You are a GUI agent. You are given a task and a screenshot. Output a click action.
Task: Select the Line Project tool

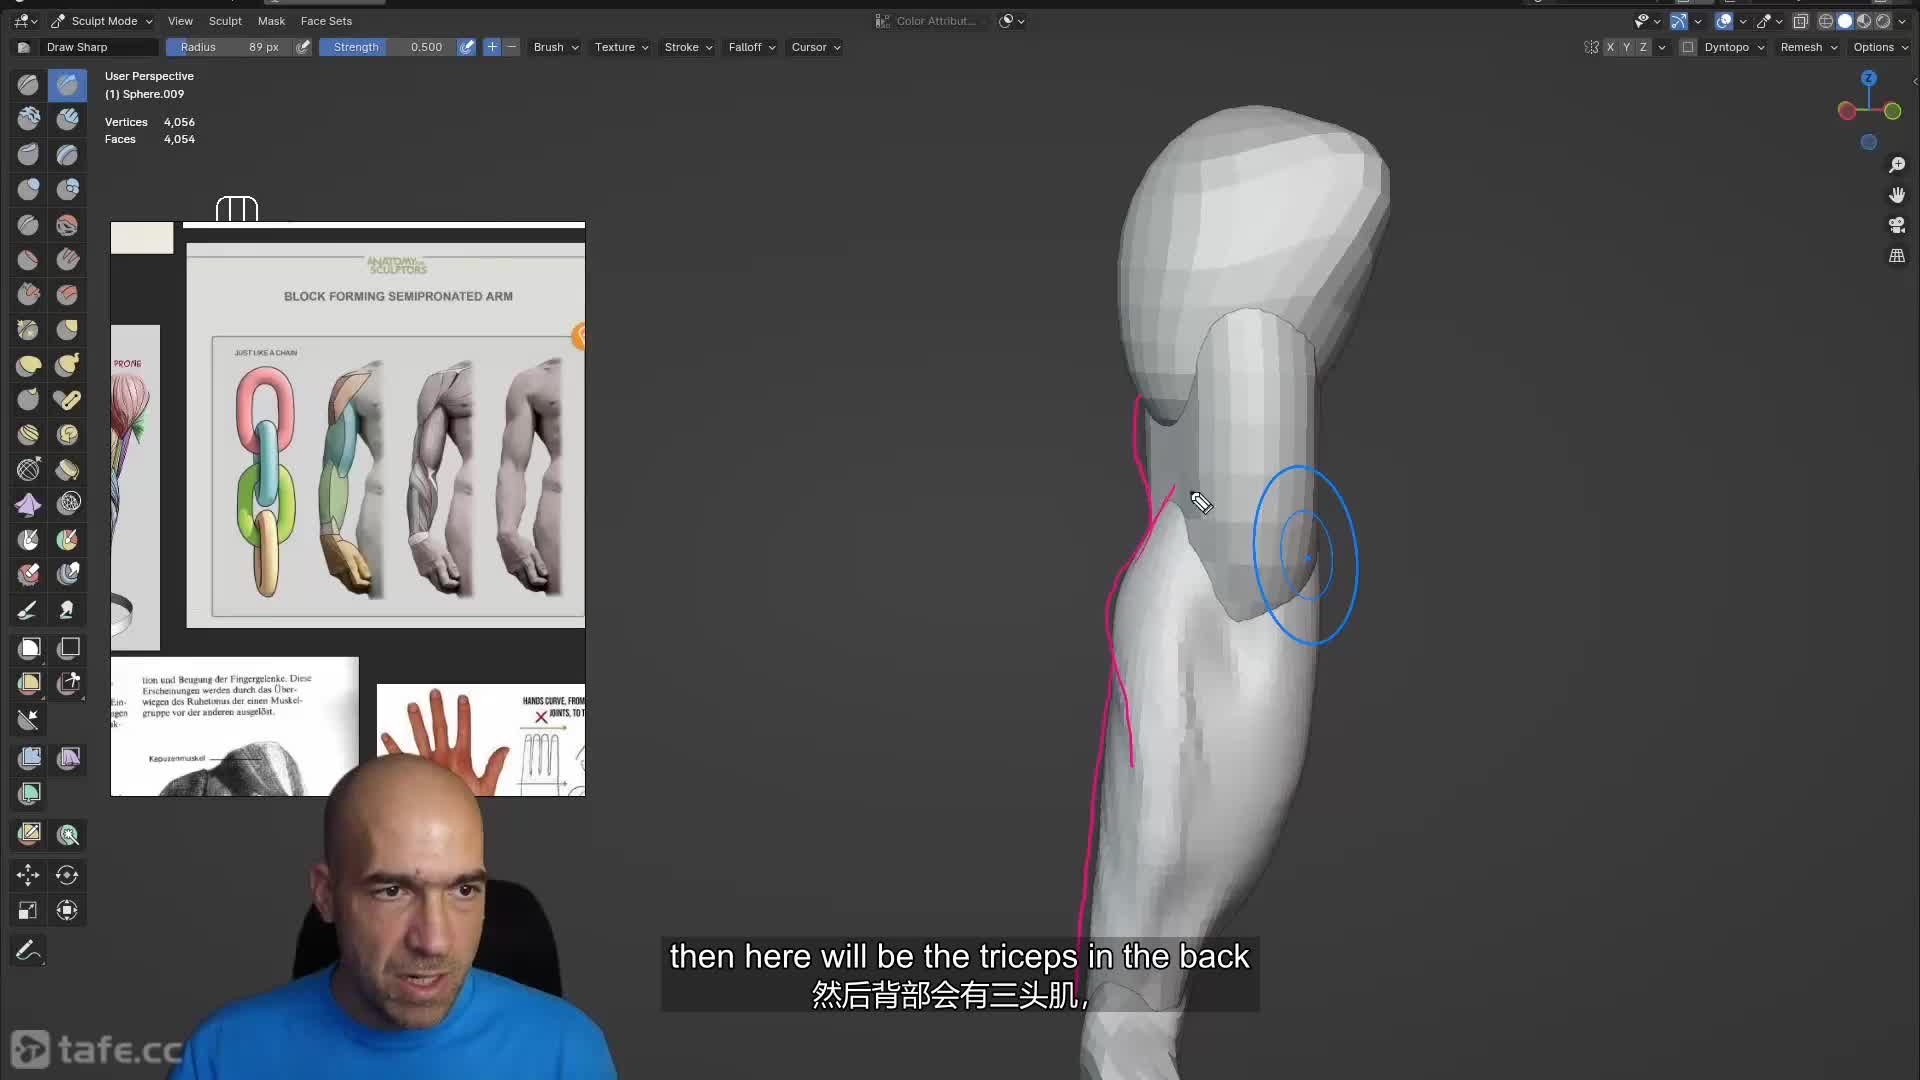click(28, 719)
